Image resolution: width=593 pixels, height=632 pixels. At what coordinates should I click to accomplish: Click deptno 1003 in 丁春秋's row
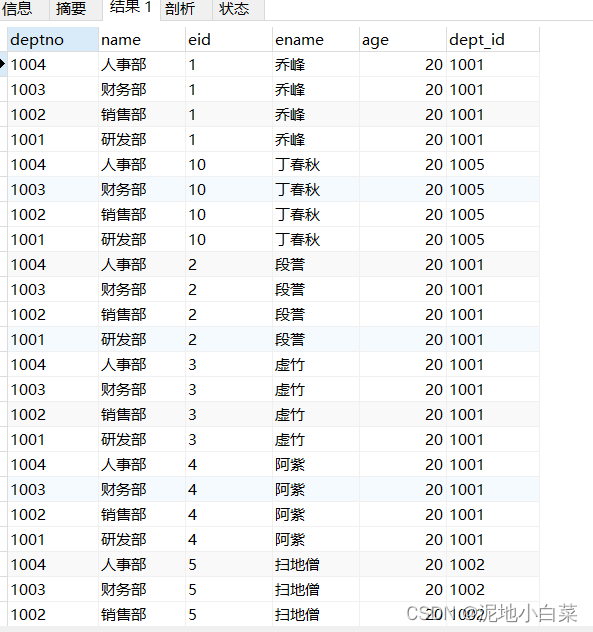pos(53,189)
